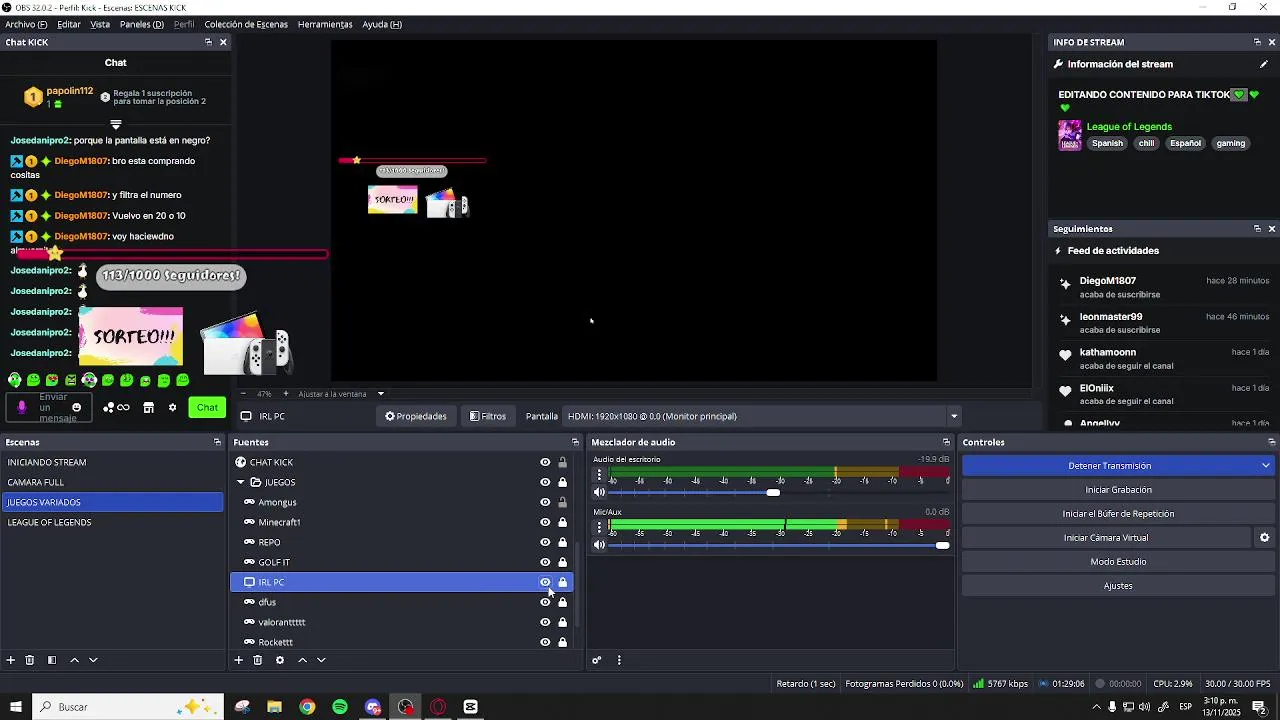Open emoji picker in chat message box
Screen dimensions: 1280x720
click(76, 408)
